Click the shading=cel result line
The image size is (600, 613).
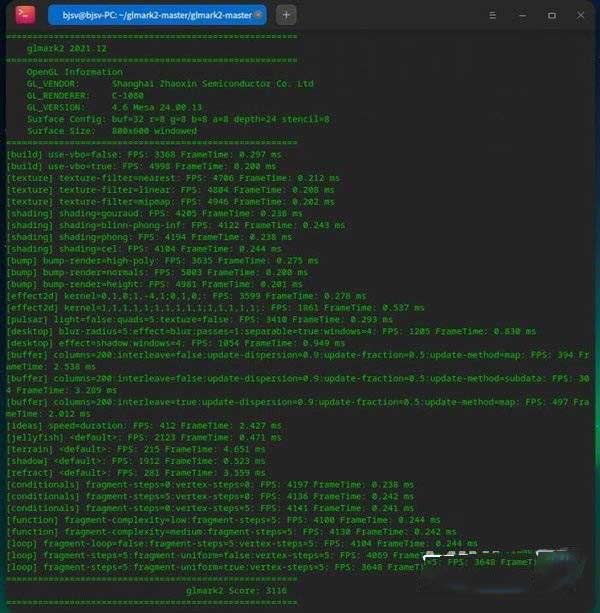tap(144, 249)
